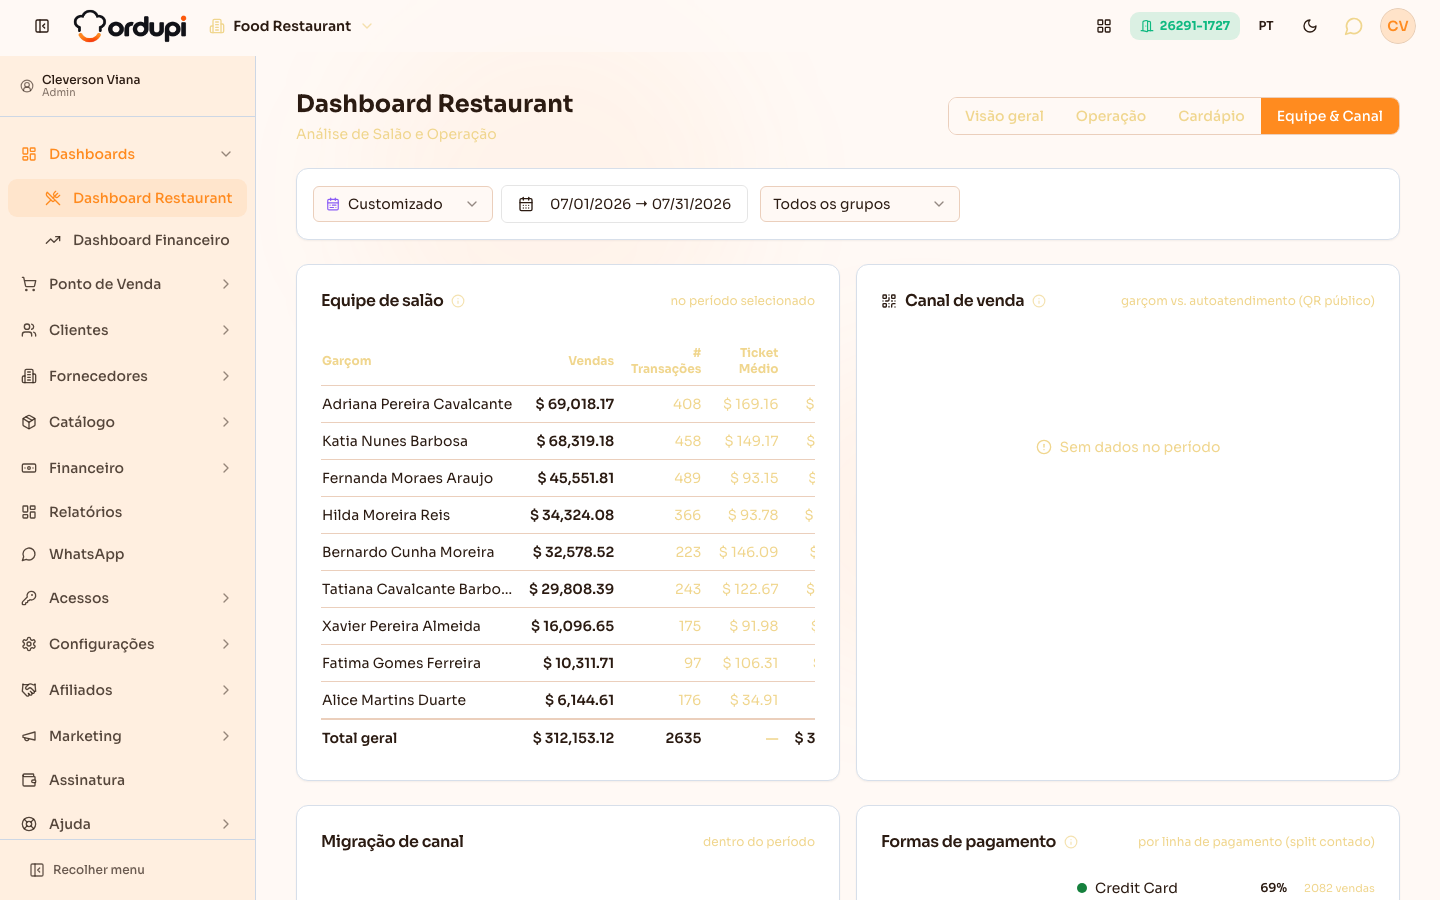Open the Food Restaurant selector dropdown
Image resolution: width=1440 pixels, height=900 pixels.
291,26
